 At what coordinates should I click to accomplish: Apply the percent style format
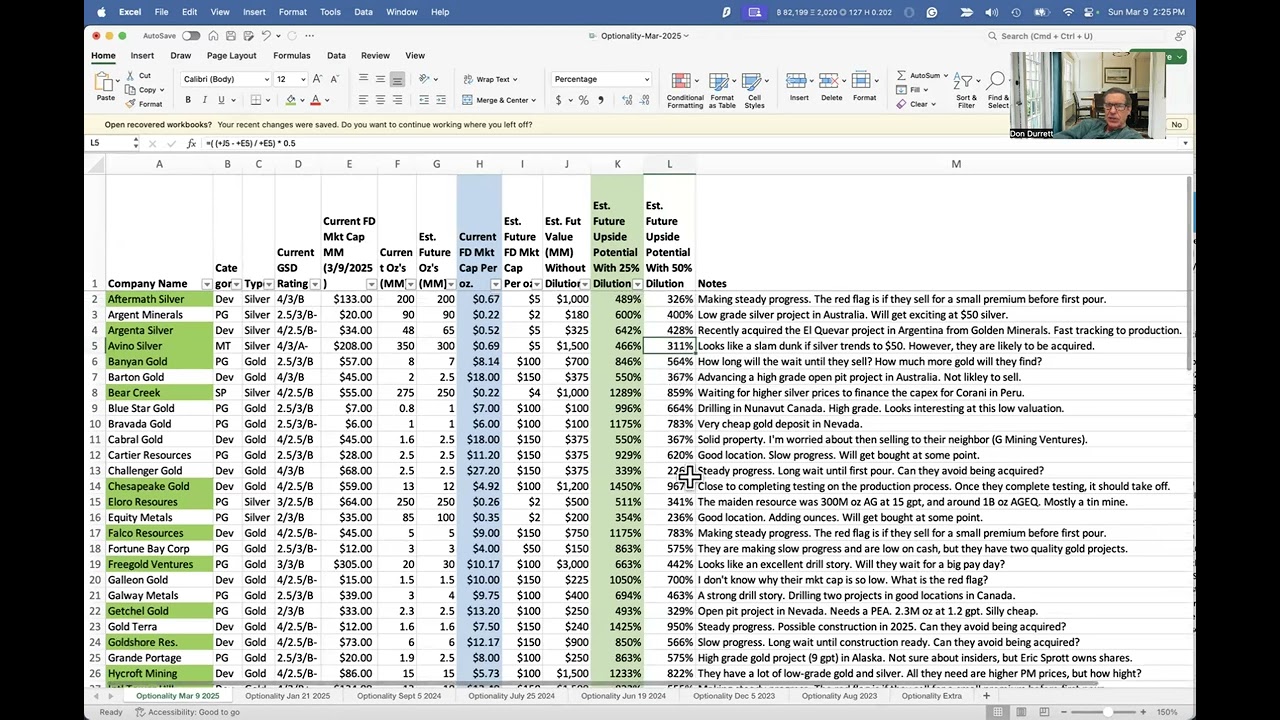coord(585,100)
